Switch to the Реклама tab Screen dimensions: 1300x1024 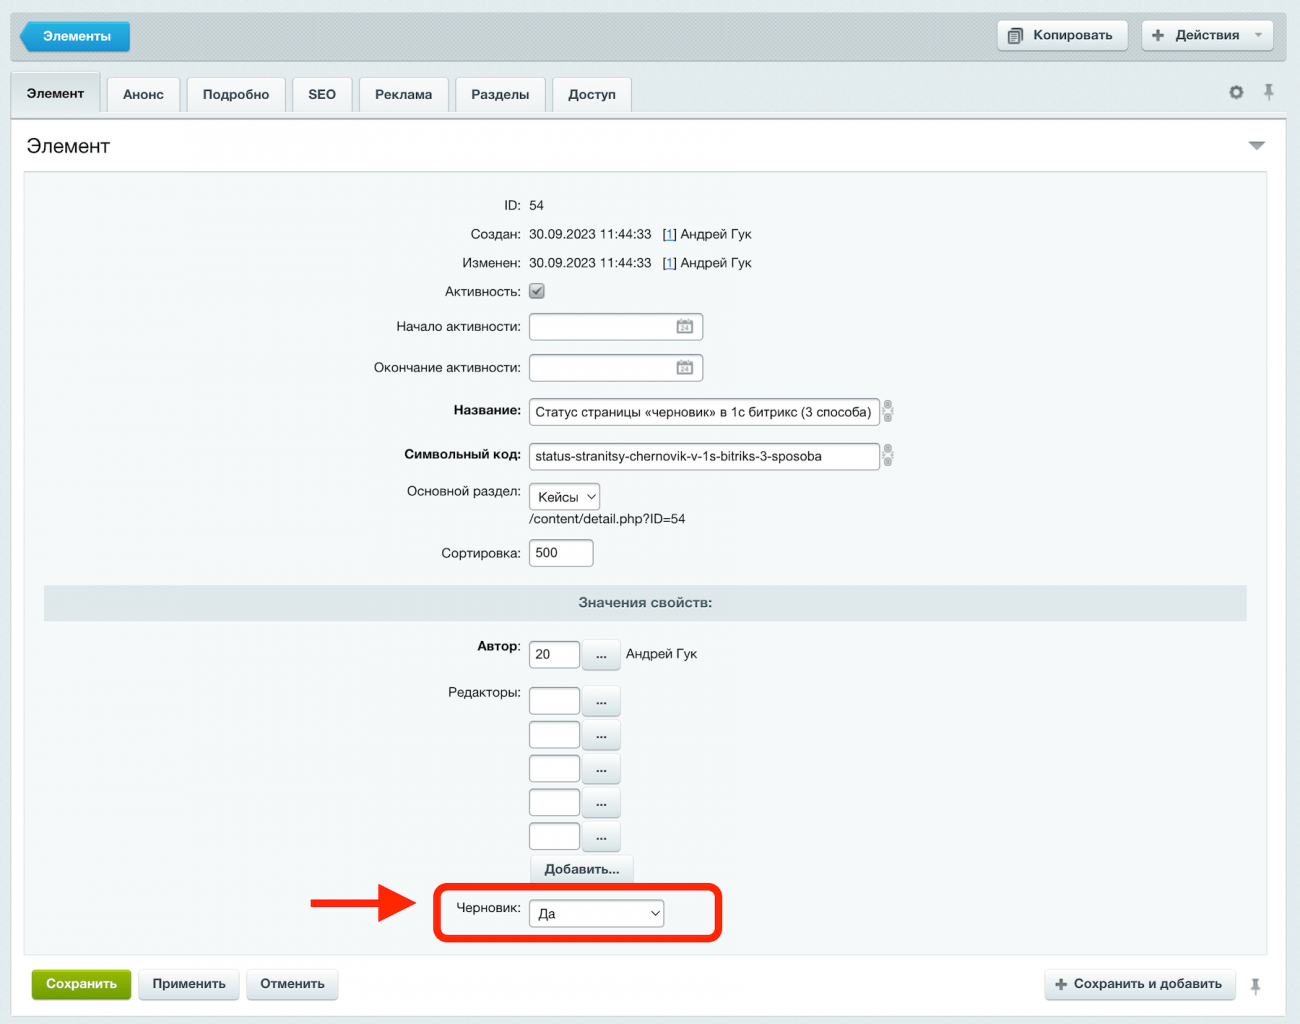(x=404, y=94)
